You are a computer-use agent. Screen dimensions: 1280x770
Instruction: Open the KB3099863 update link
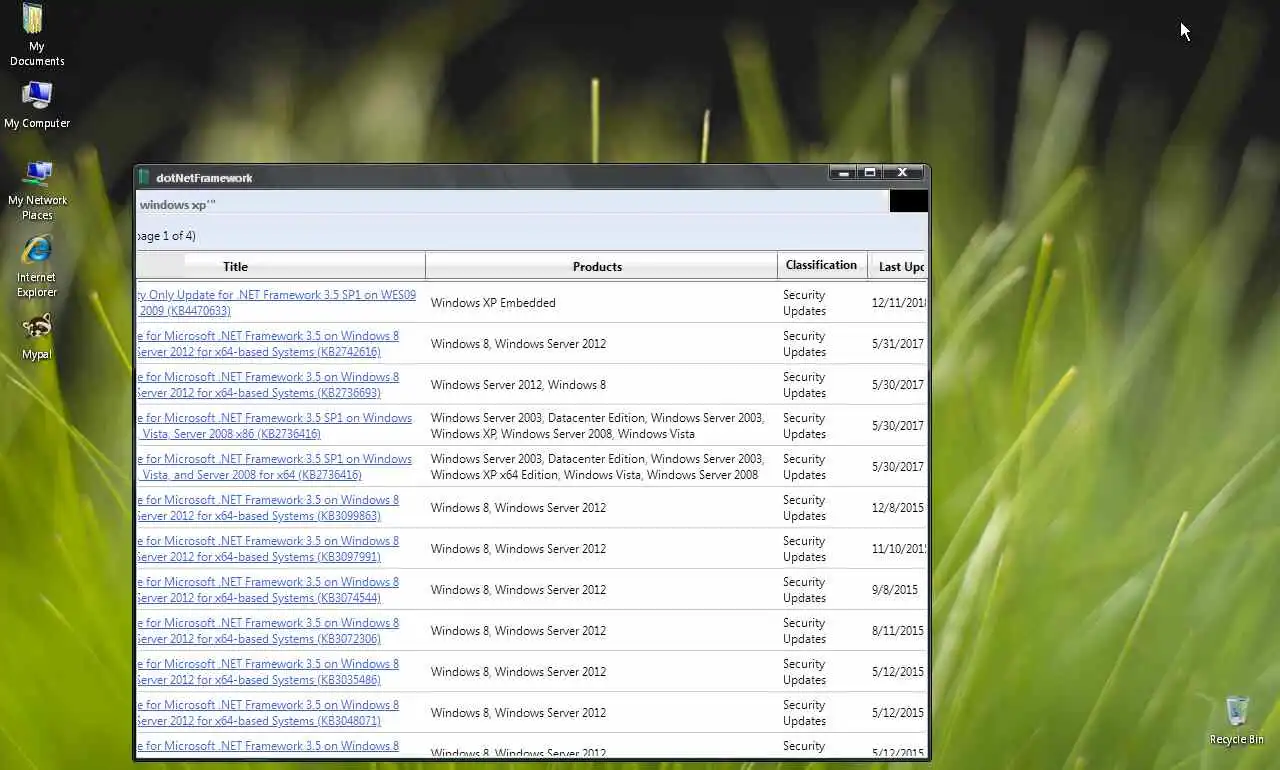coord(268,508)
